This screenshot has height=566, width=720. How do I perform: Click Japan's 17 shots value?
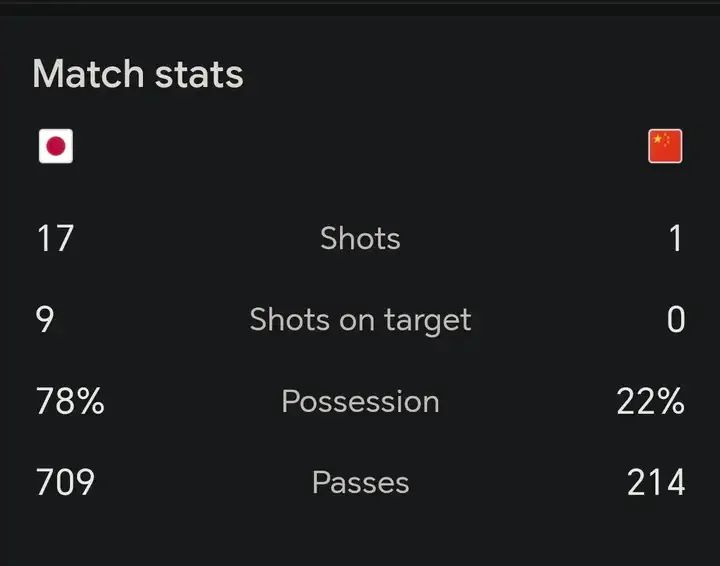click(55, 238)
